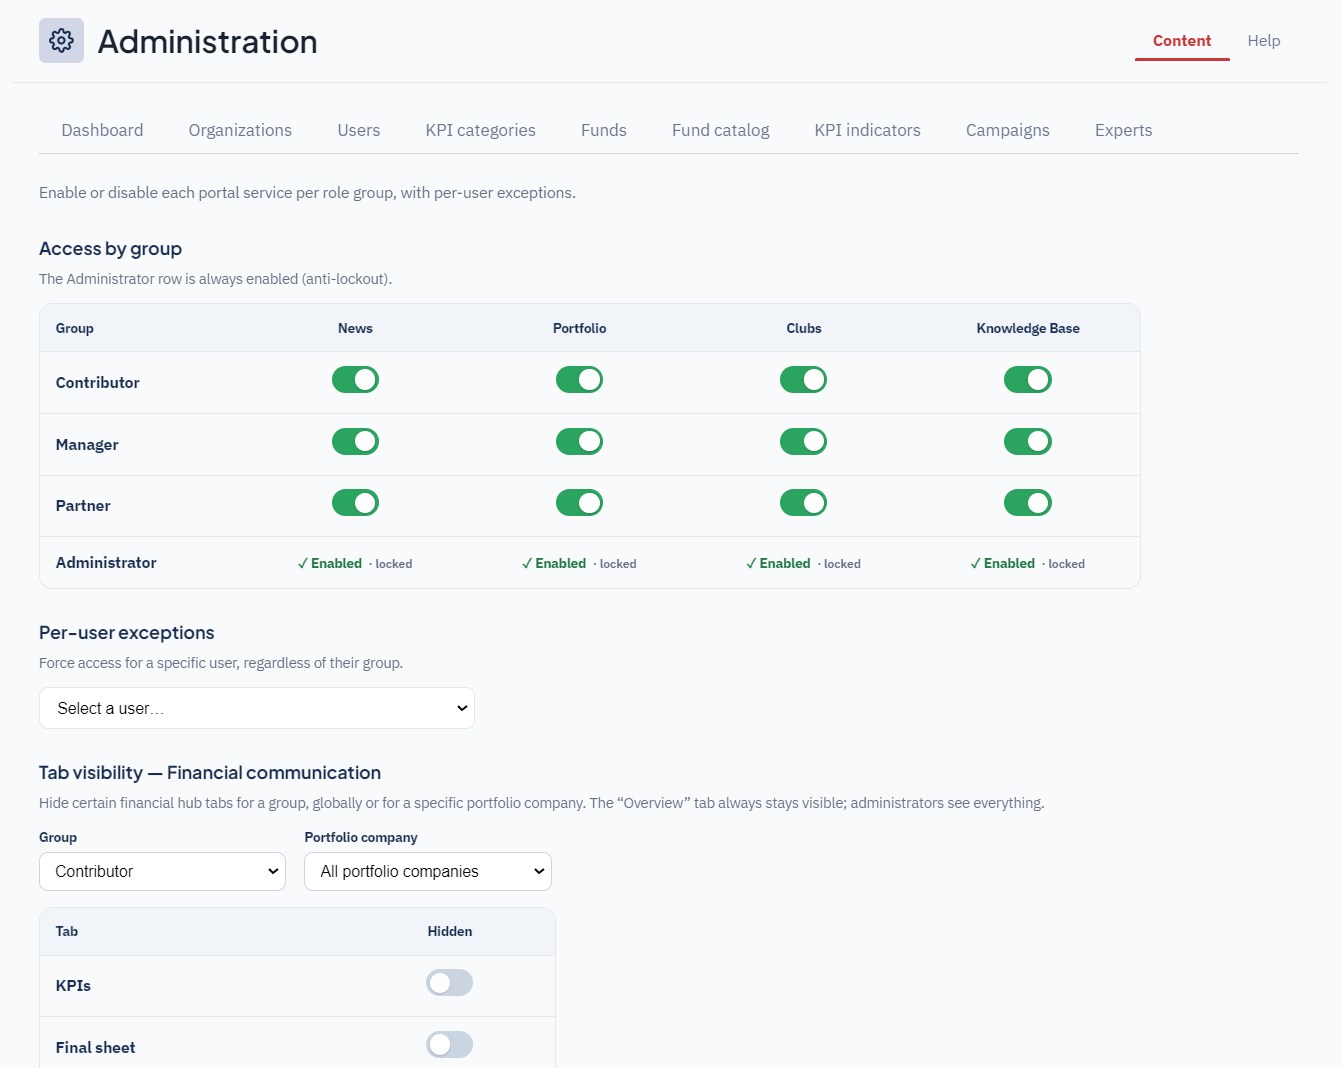Turn off Clubs for Partner group
Image resolution: width=1343 pixels, height=1068 pixels.
(803, 503)
